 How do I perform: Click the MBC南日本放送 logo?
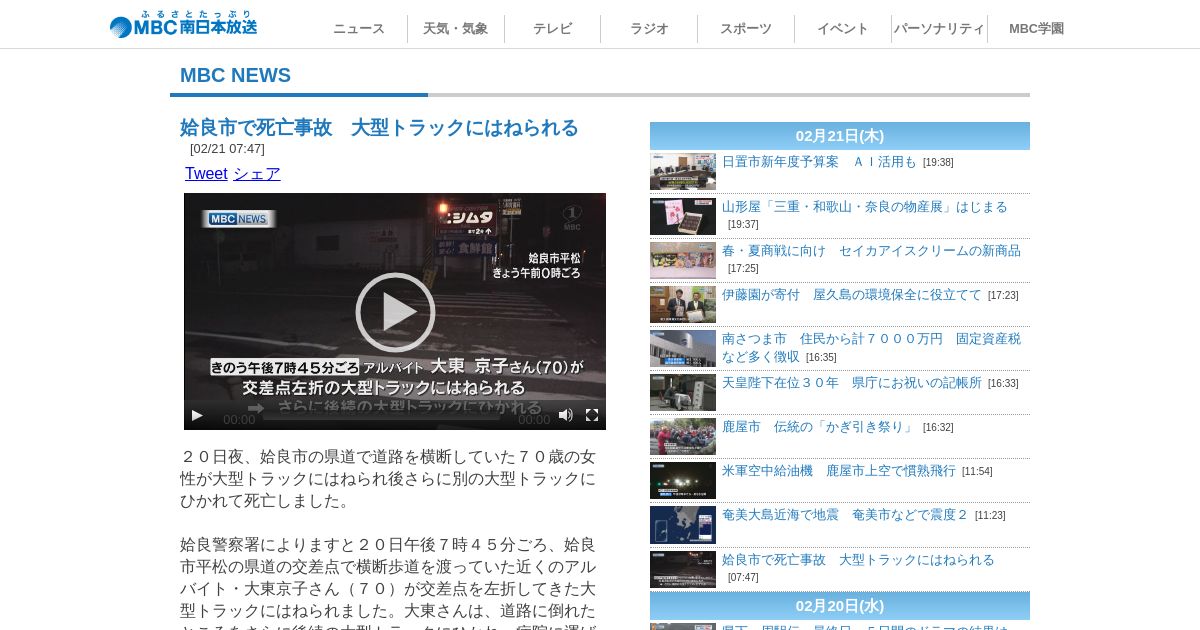[x=183, y=25]
